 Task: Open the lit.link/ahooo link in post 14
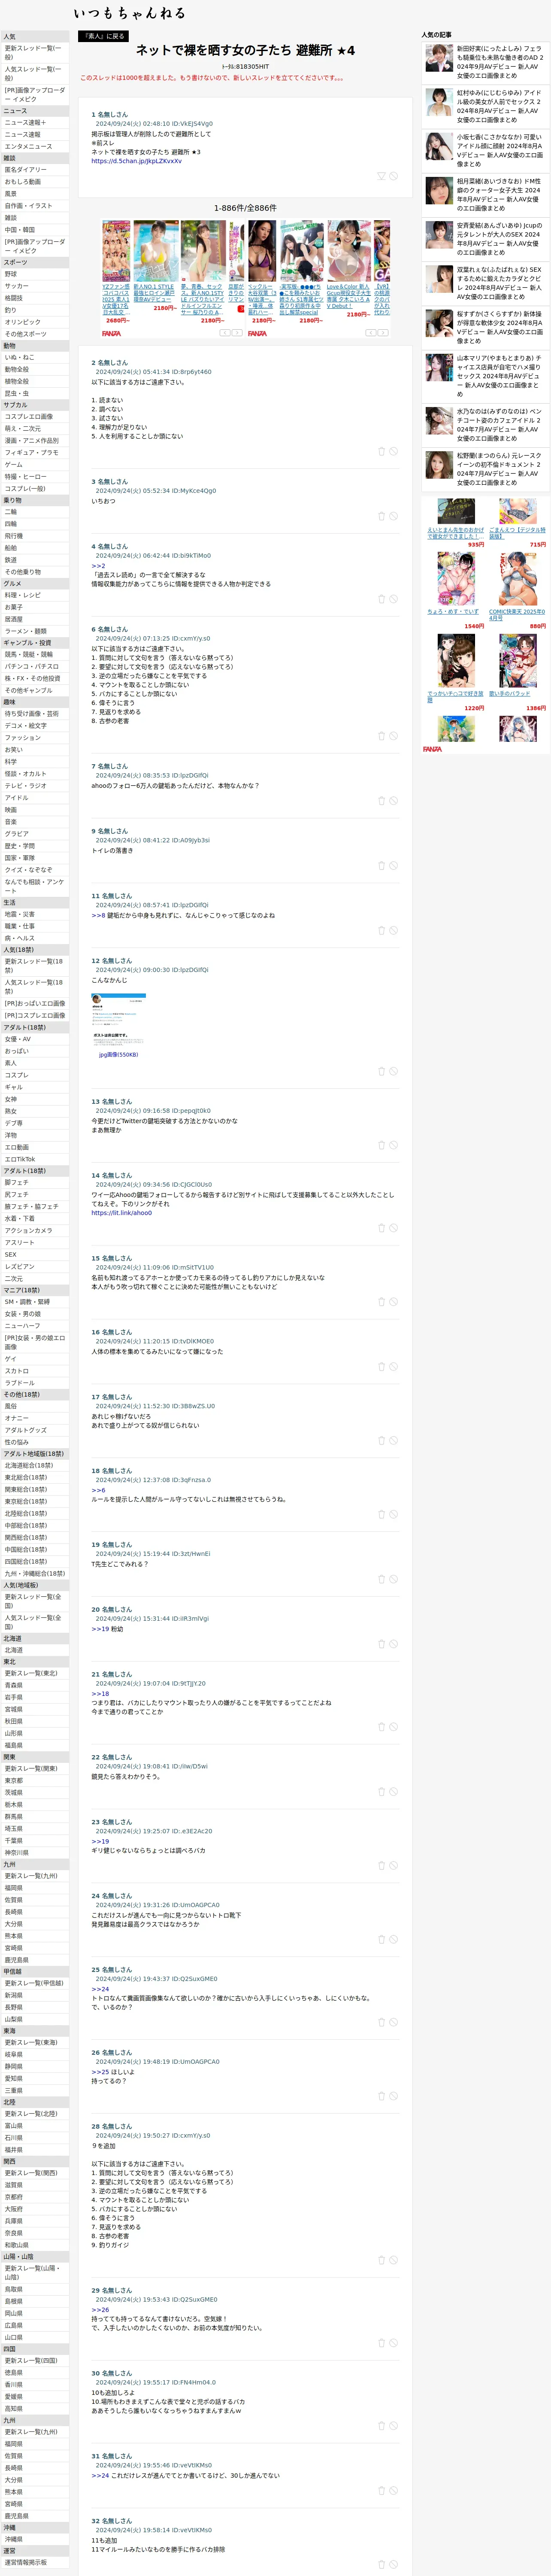coord(122,1213)
